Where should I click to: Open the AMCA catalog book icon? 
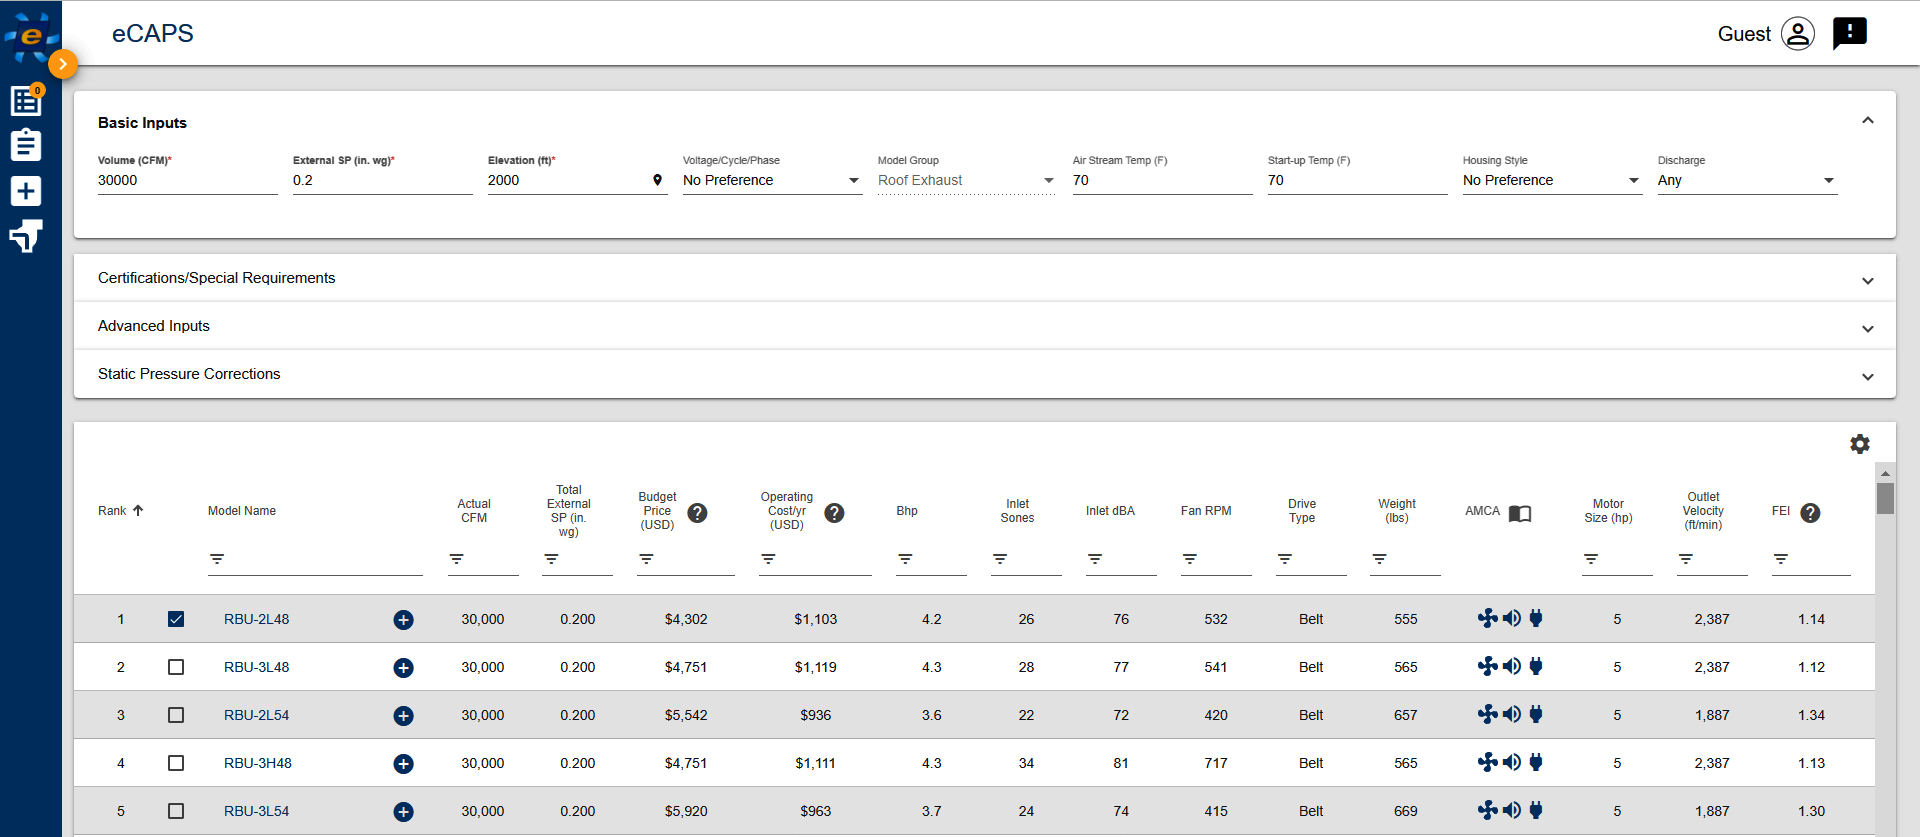(1520, 513)
